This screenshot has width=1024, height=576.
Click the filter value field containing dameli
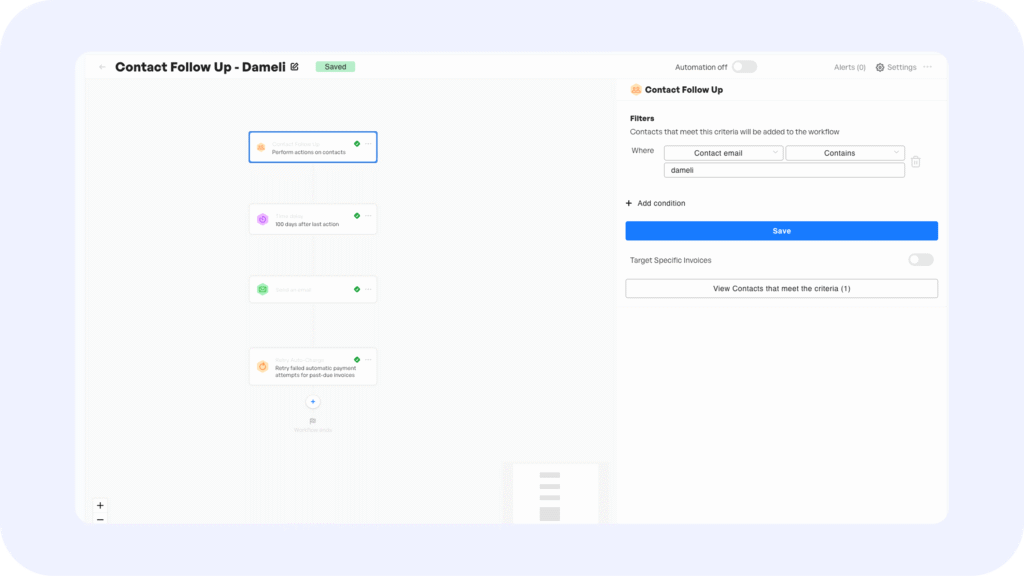784,170
